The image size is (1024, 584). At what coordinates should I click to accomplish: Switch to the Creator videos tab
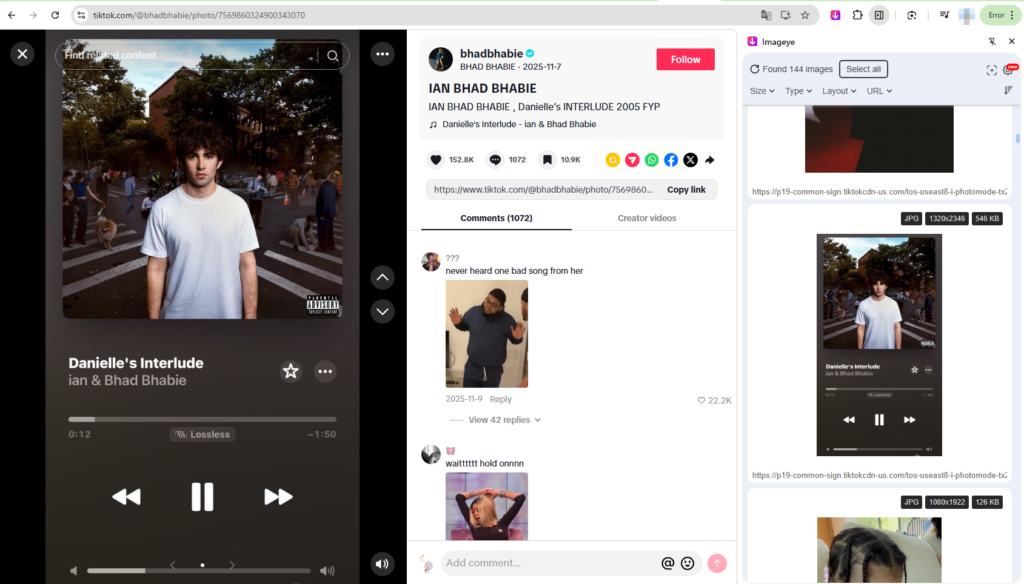646,217
